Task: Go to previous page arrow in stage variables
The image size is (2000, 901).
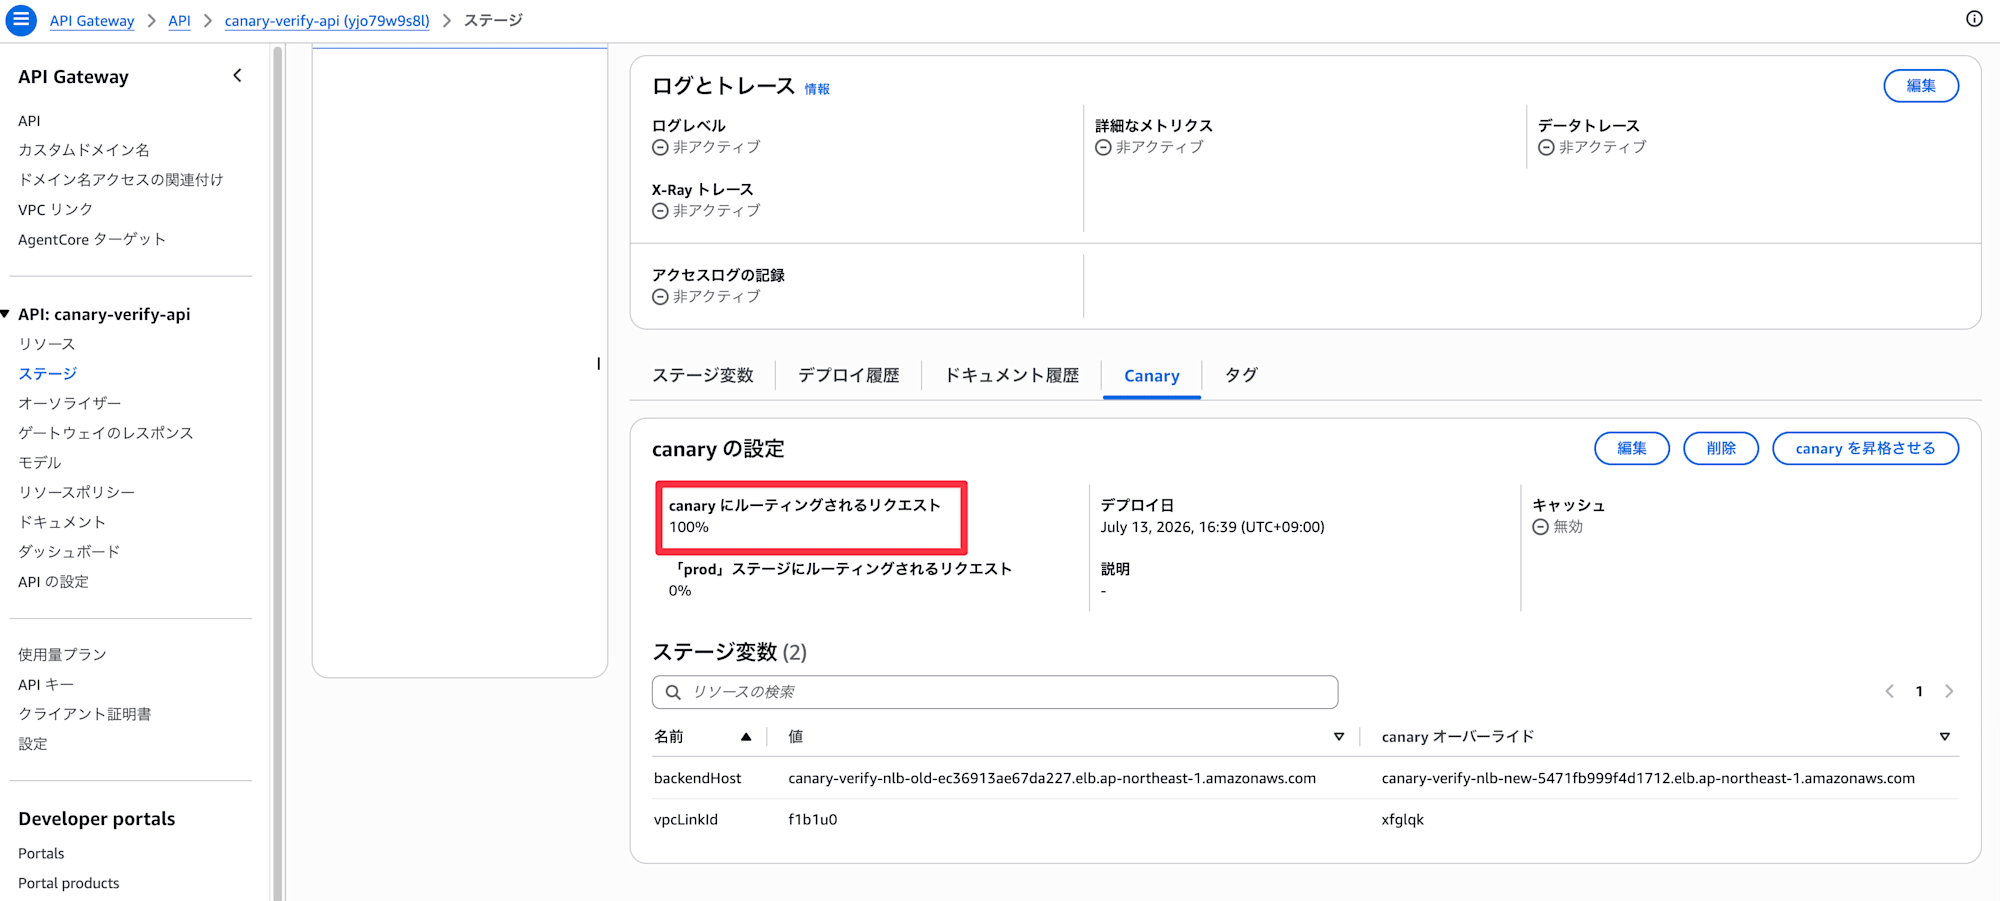Action: tap(1889, 691)
